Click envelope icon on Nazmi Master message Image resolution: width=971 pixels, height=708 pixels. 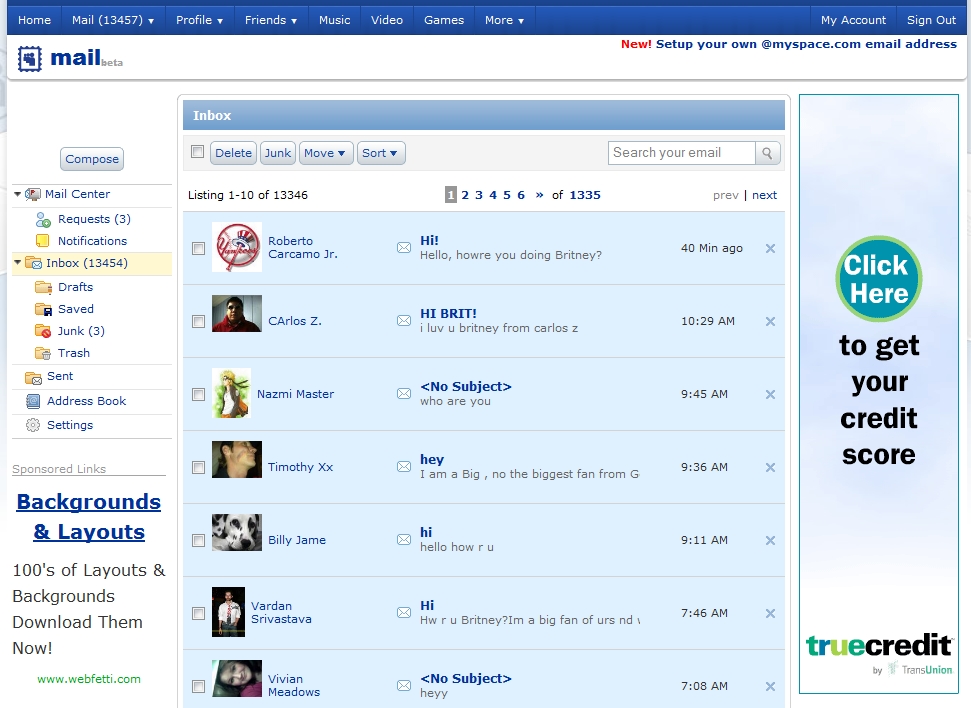coord(404,394)
